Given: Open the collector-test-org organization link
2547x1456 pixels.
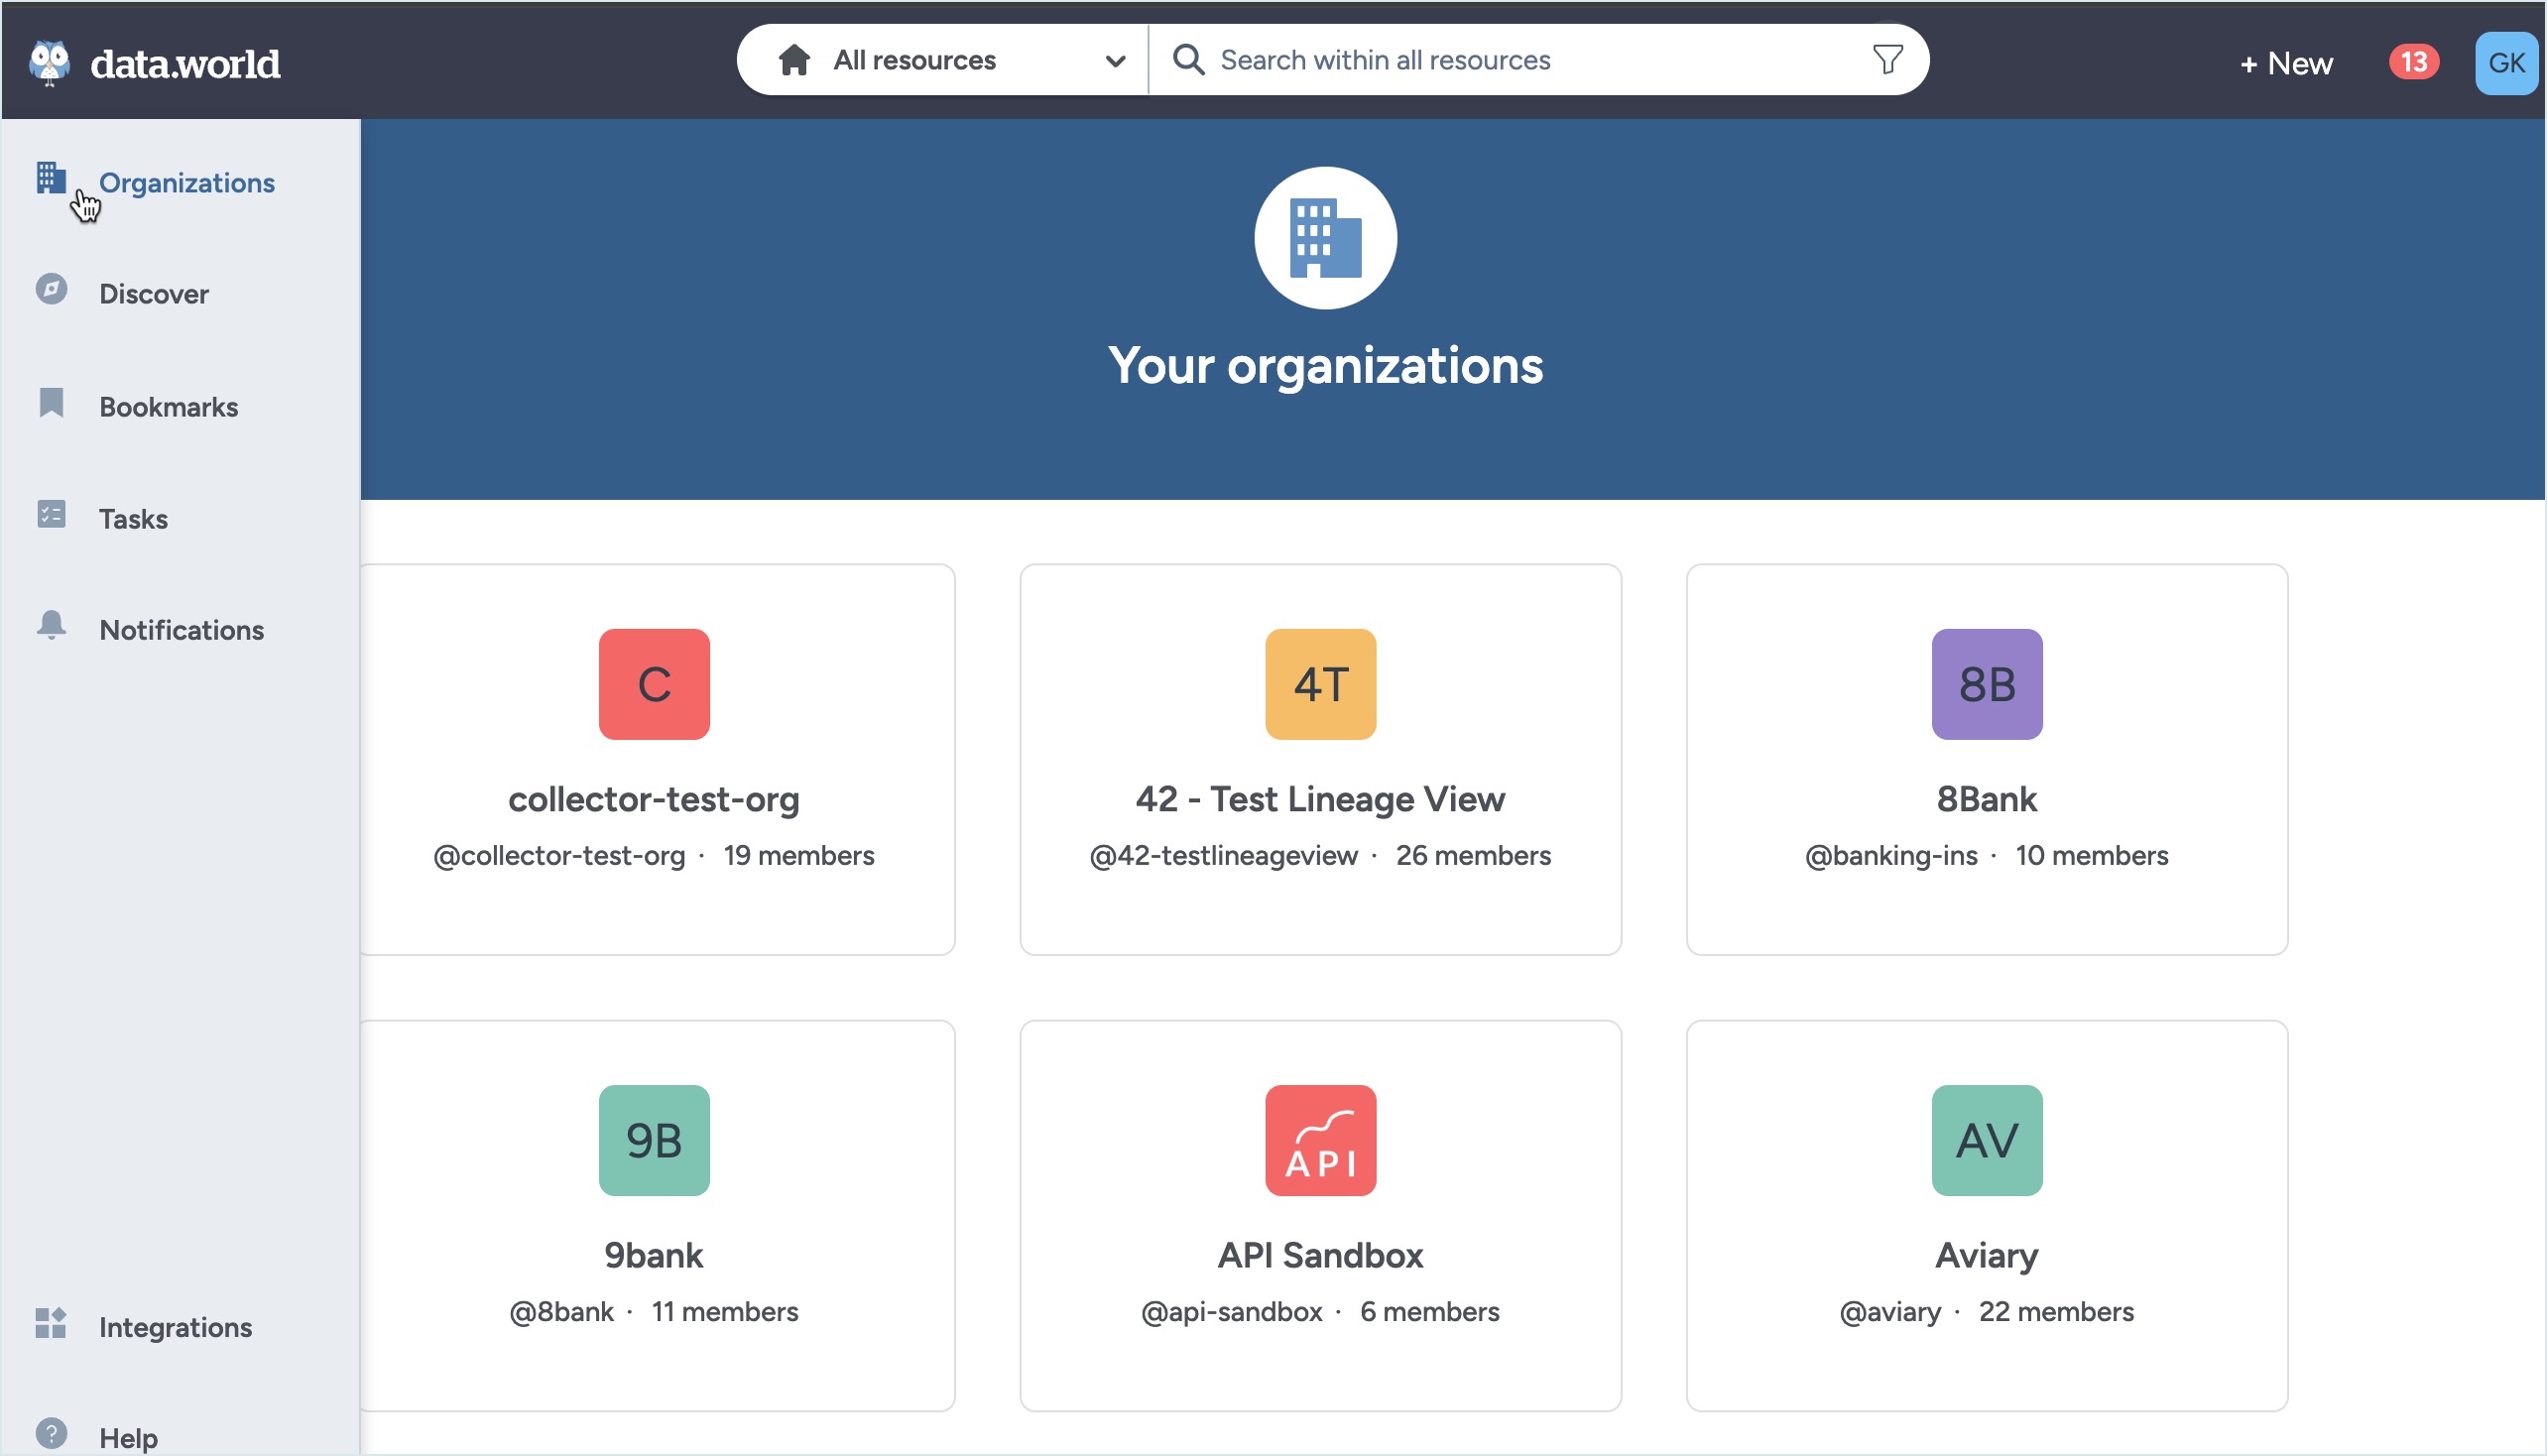Looking at the screenshot, I should (x=654, y=799).
